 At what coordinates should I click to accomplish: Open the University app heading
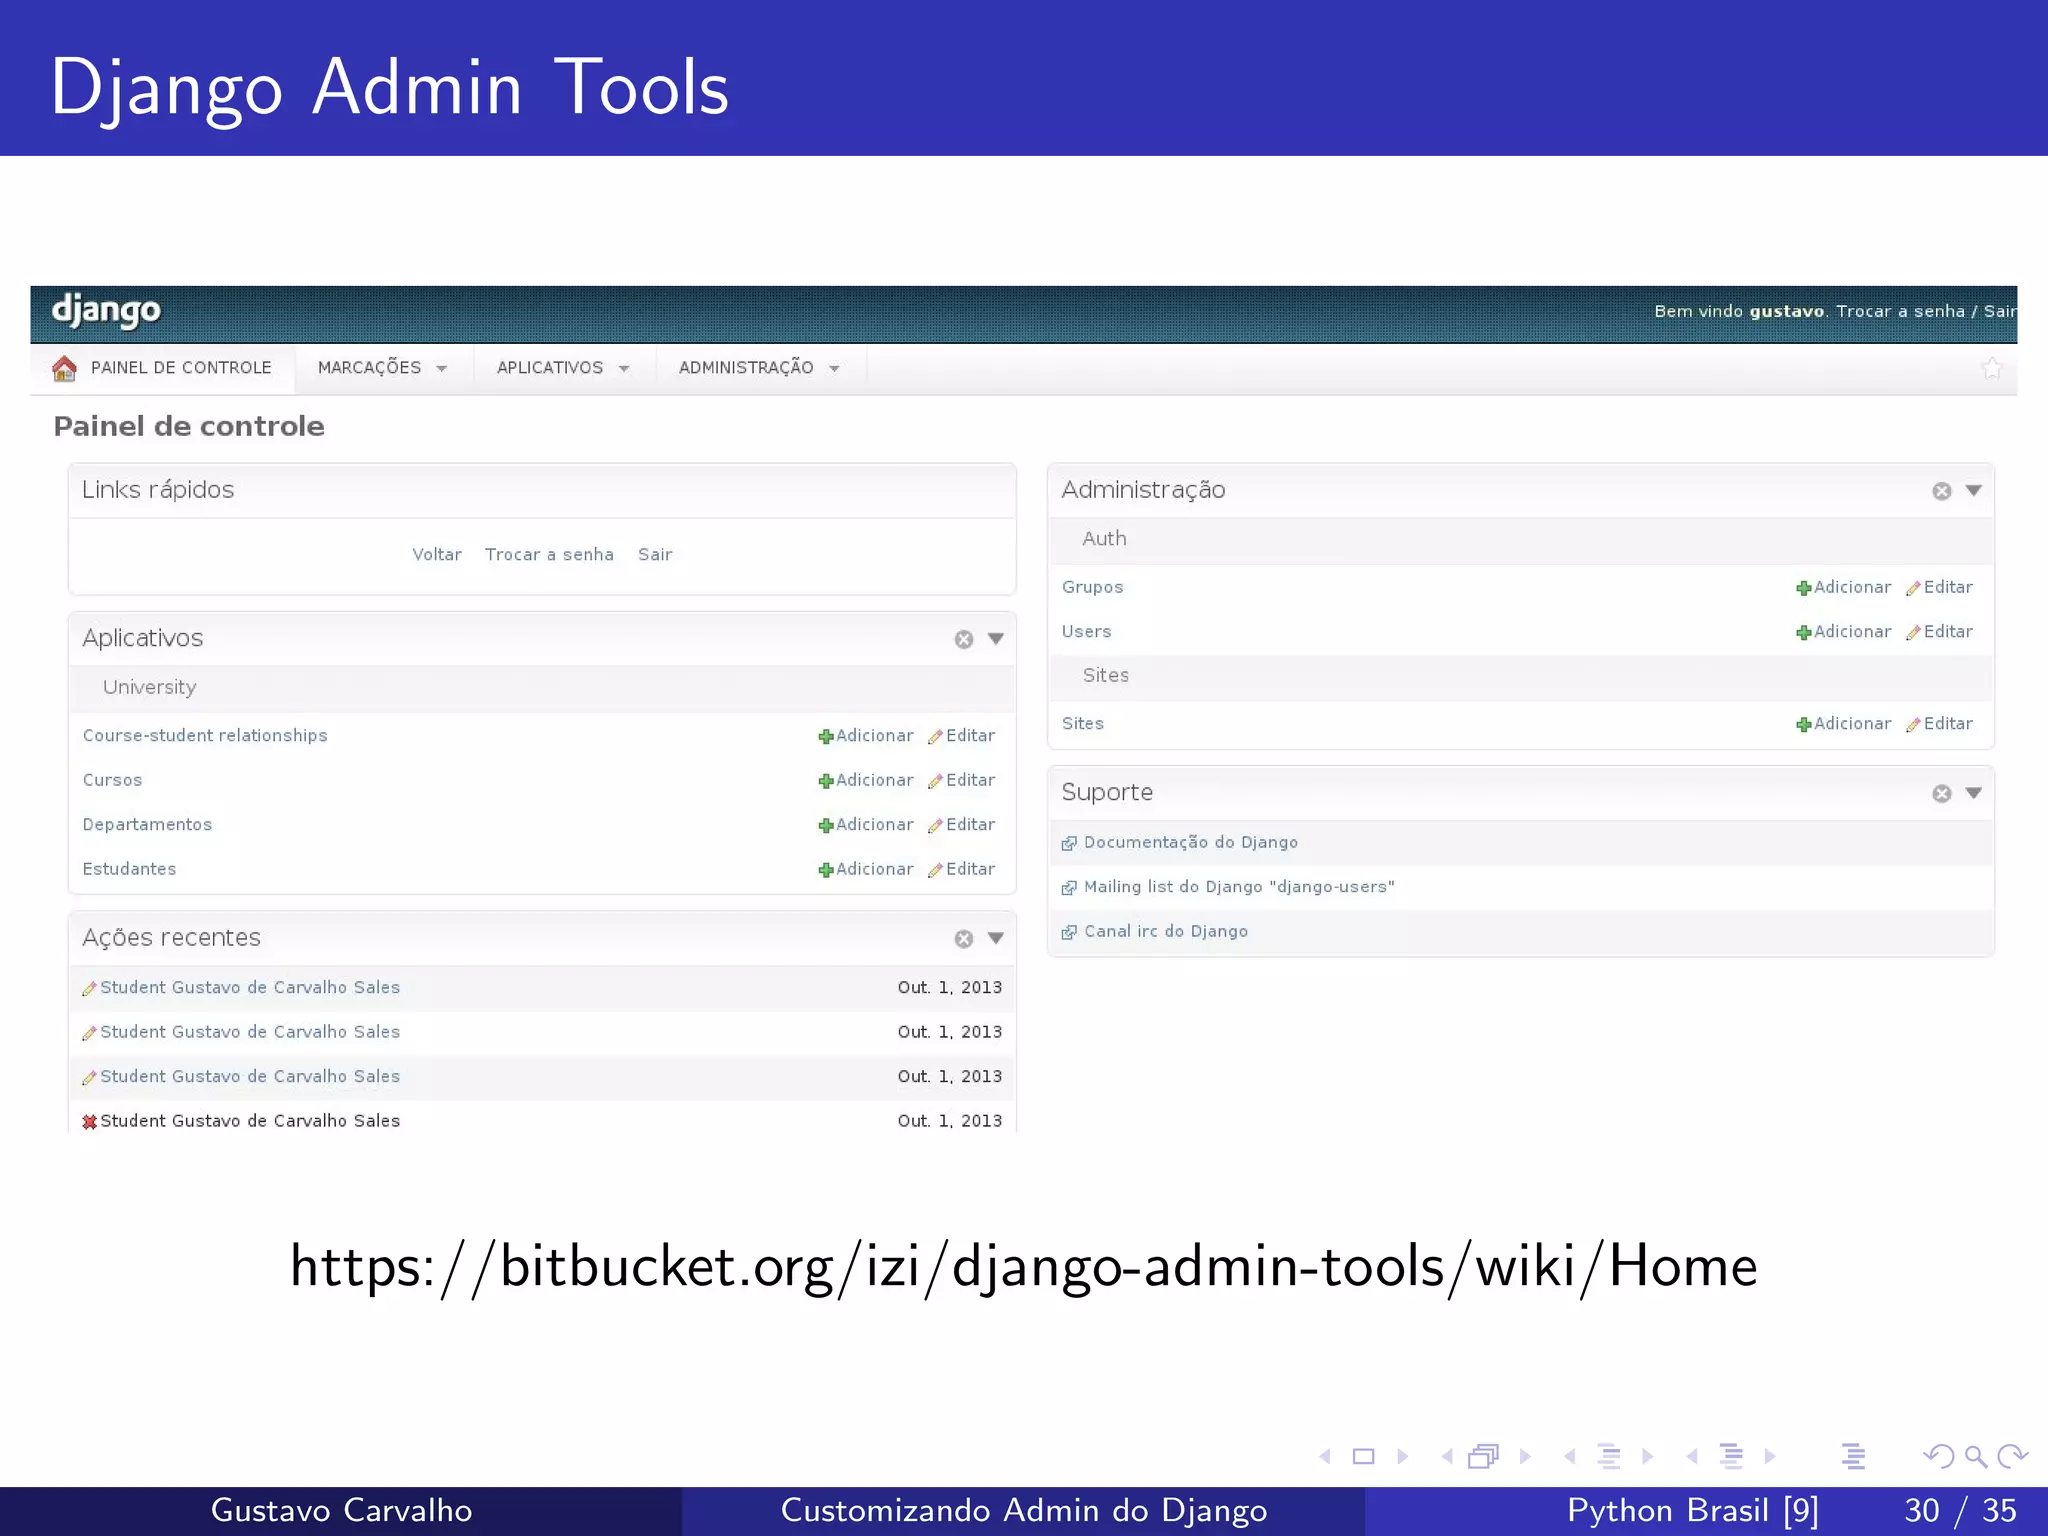tap(149, 687)
